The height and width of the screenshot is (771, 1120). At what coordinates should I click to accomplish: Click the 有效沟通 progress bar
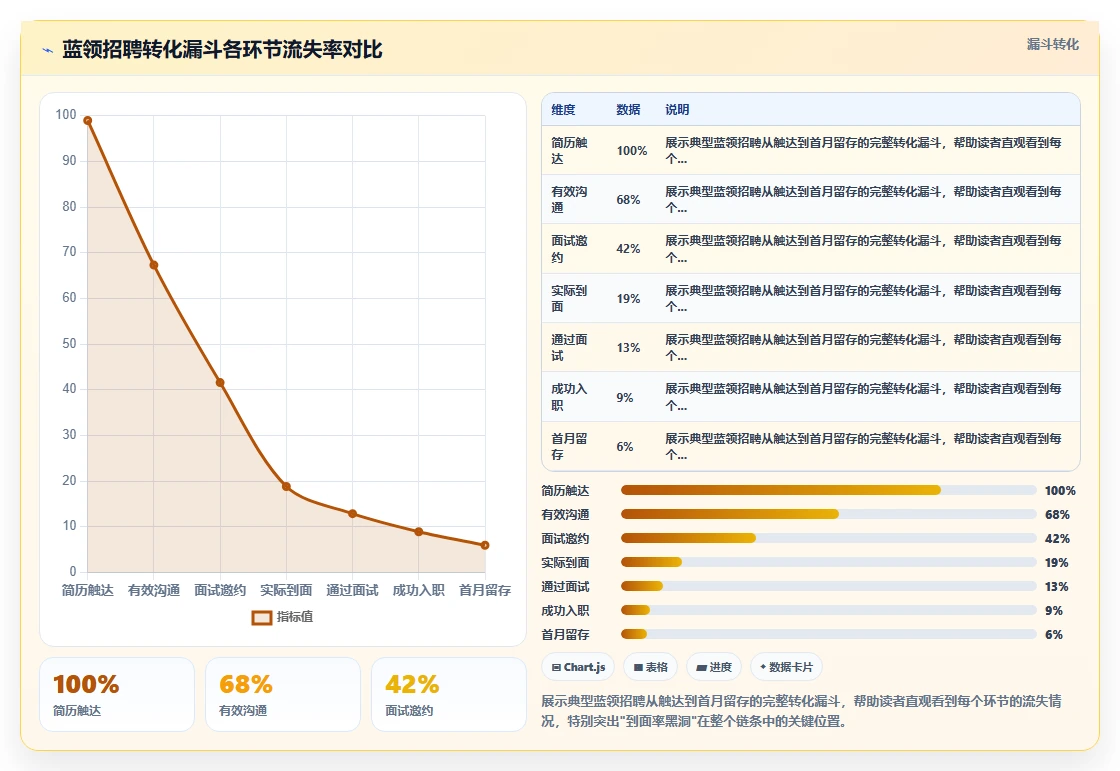(x=829, y=514)
